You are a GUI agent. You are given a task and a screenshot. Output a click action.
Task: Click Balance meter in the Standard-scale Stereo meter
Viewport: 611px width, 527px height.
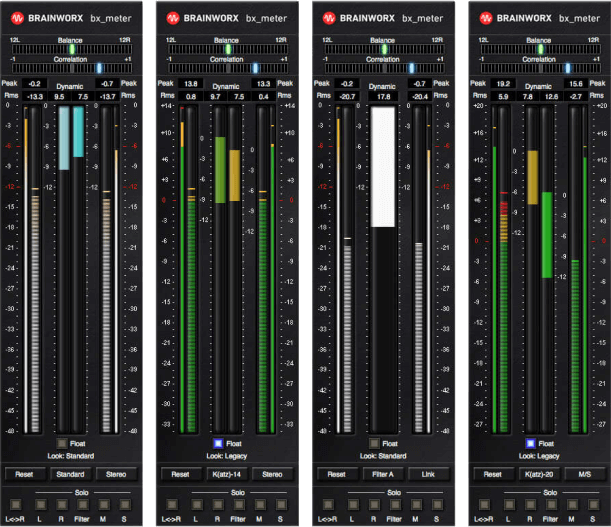pos(72,49)
